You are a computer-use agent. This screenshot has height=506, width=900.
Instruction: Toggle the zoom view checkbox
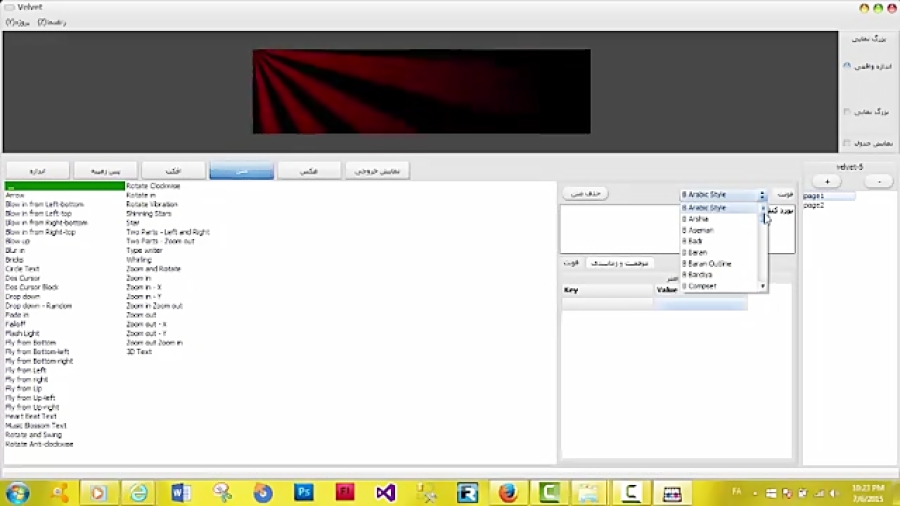tap(847, 112)
